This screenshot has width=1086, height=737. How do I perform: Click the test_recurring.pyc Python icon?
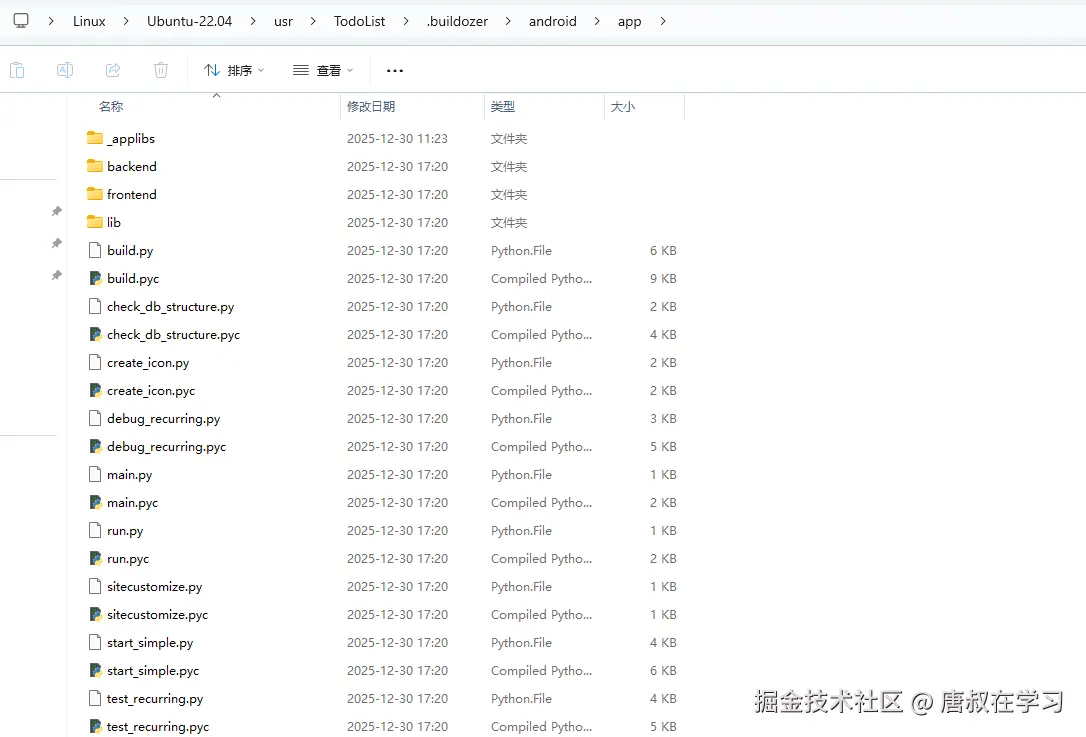coord(96,726)
